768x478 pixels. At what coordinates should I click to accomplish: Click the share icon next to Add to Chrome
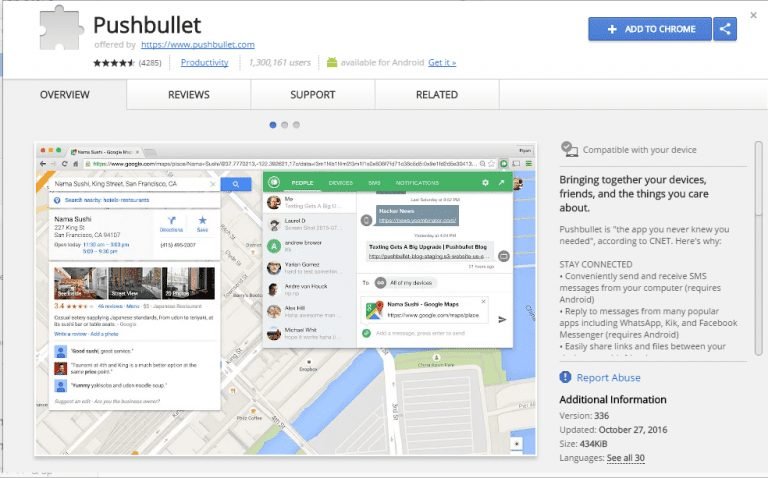725,29
